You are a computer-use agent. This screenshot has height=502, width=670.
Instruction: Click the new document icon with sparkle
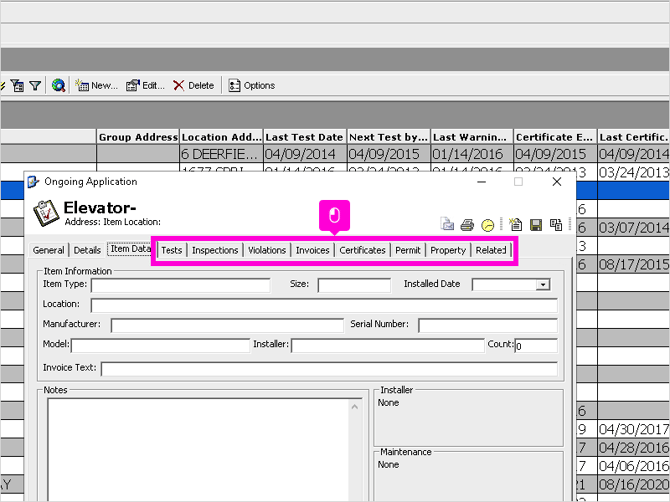tap(516, 224)
